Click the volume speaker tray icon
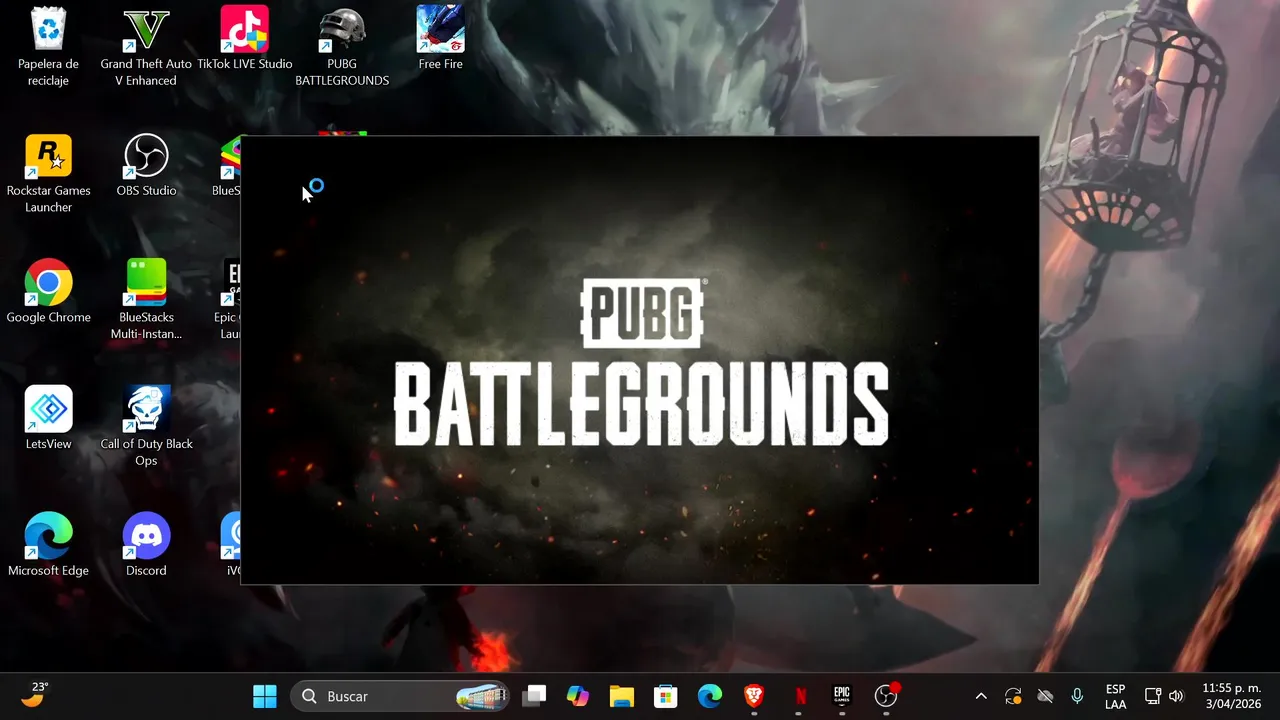The image size is (1280, 720). [1176, 696]
